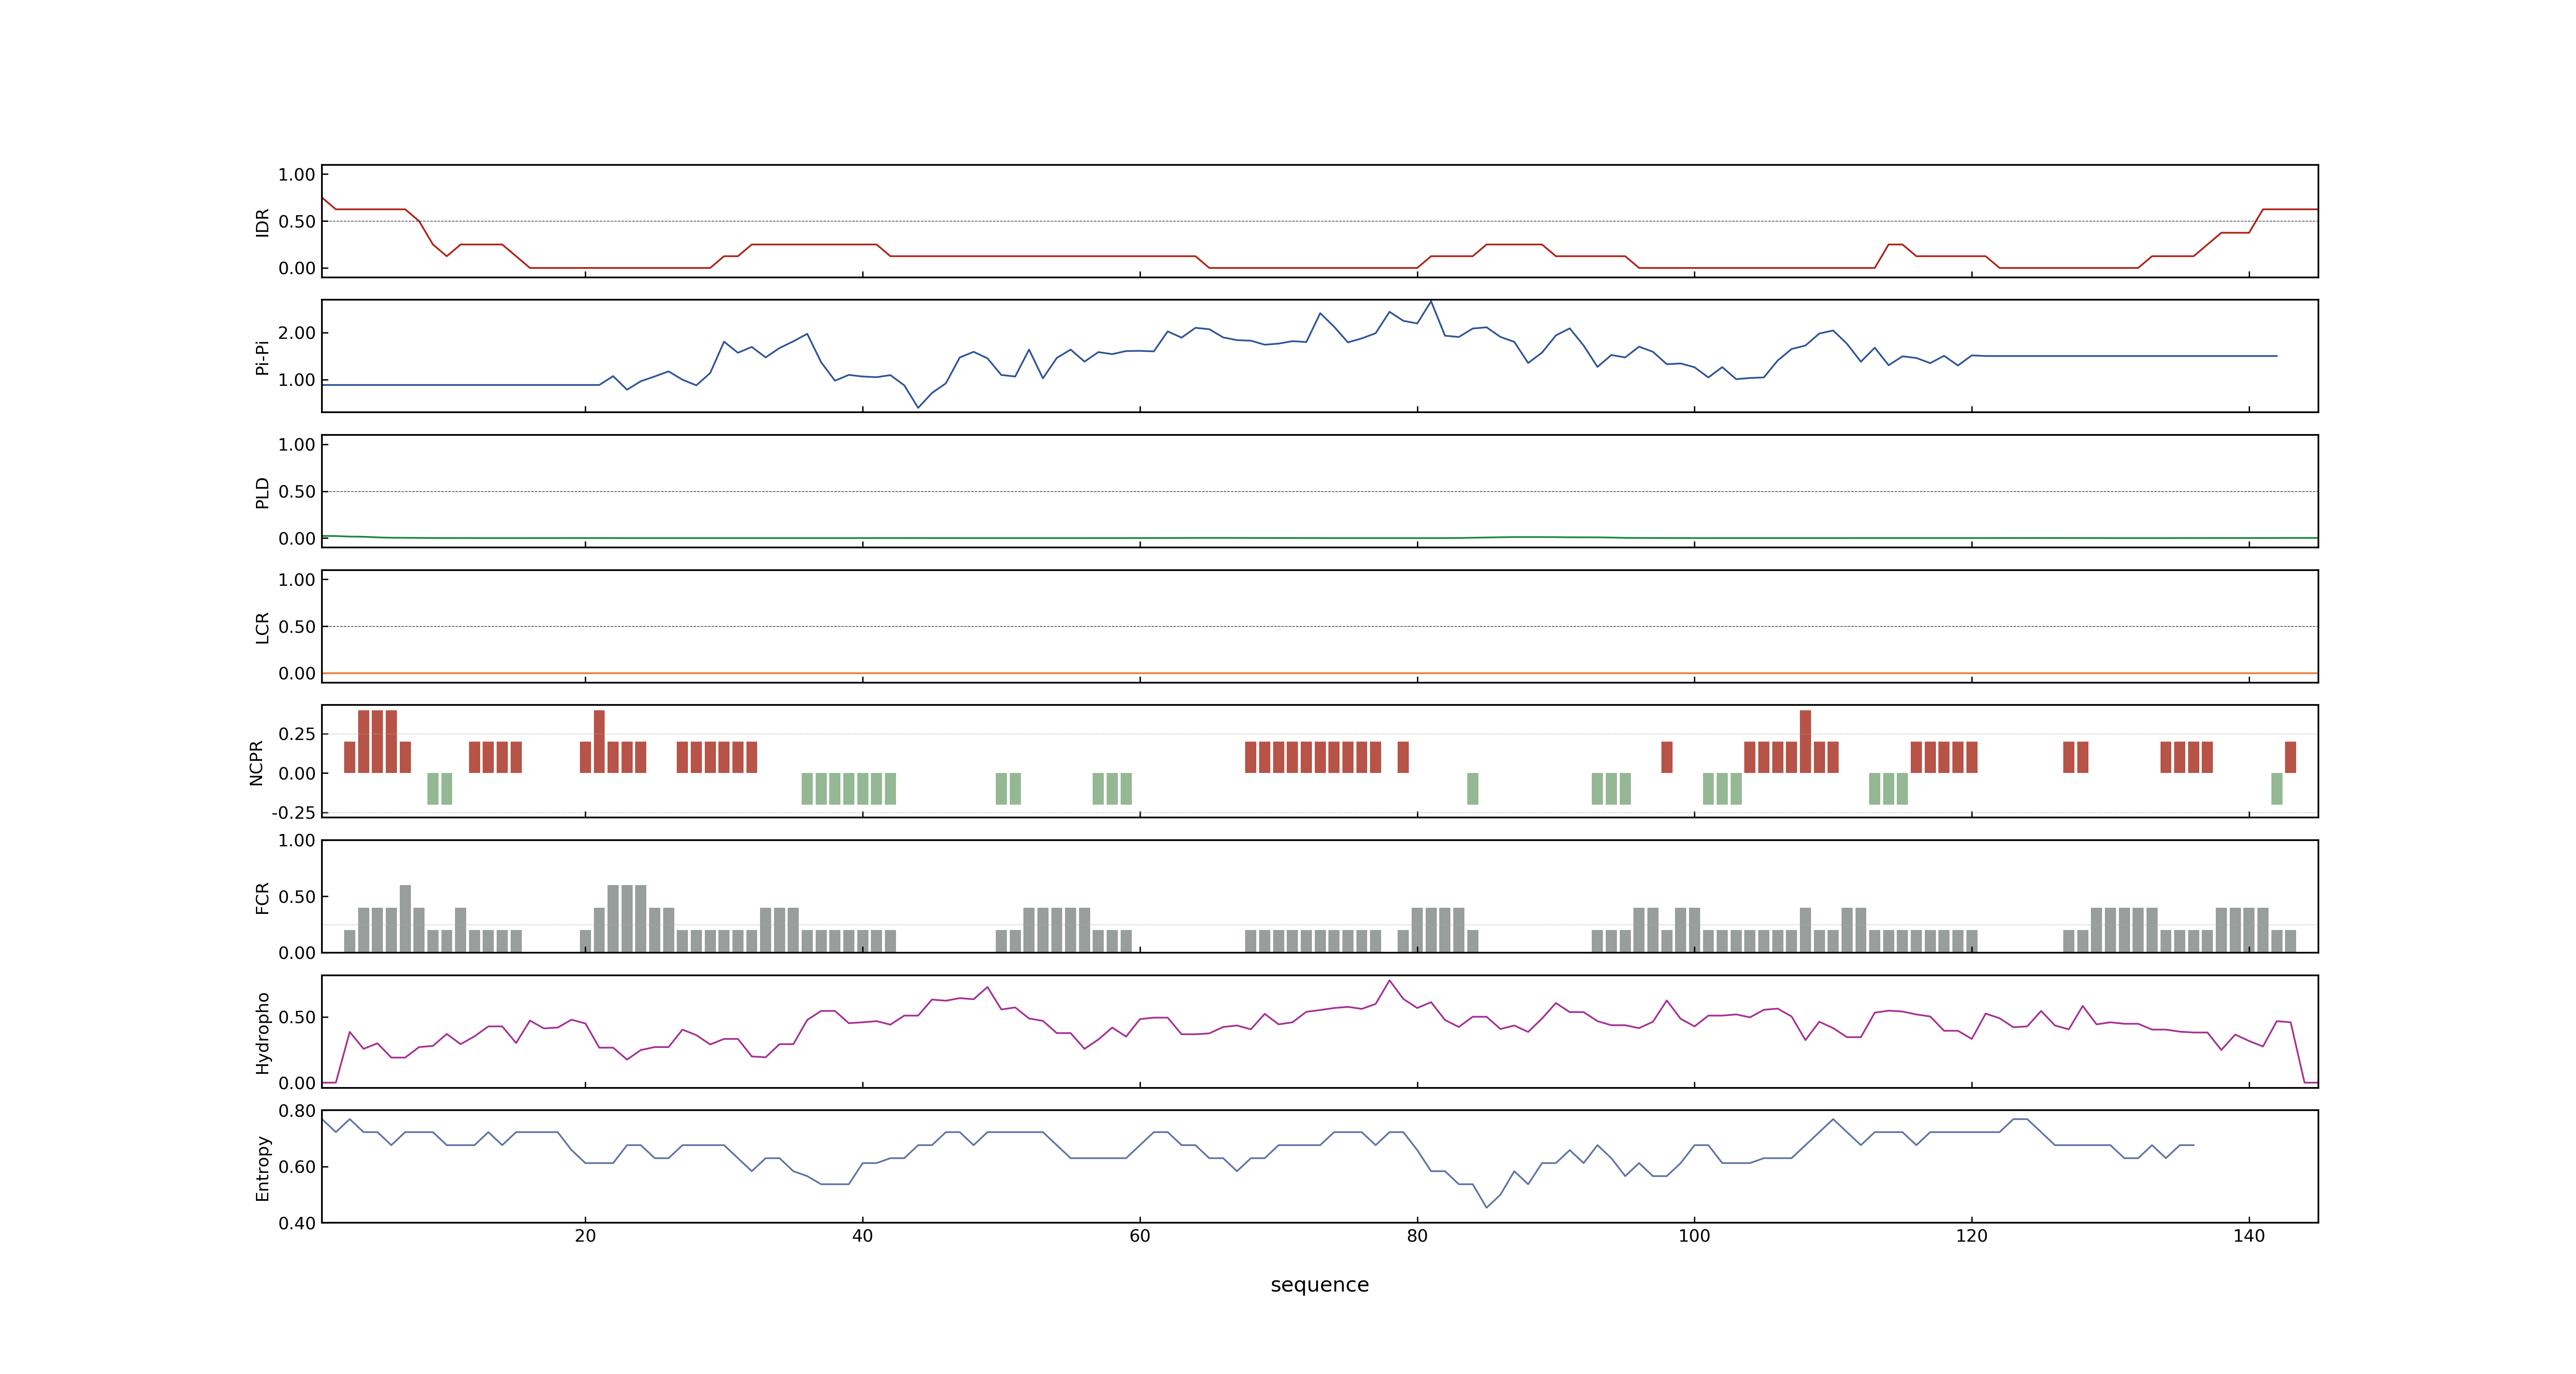2576x1374 pixels.
Task: Click the tallest Pi-Pi peak near position 81
Action: [x=1431, y=303]
